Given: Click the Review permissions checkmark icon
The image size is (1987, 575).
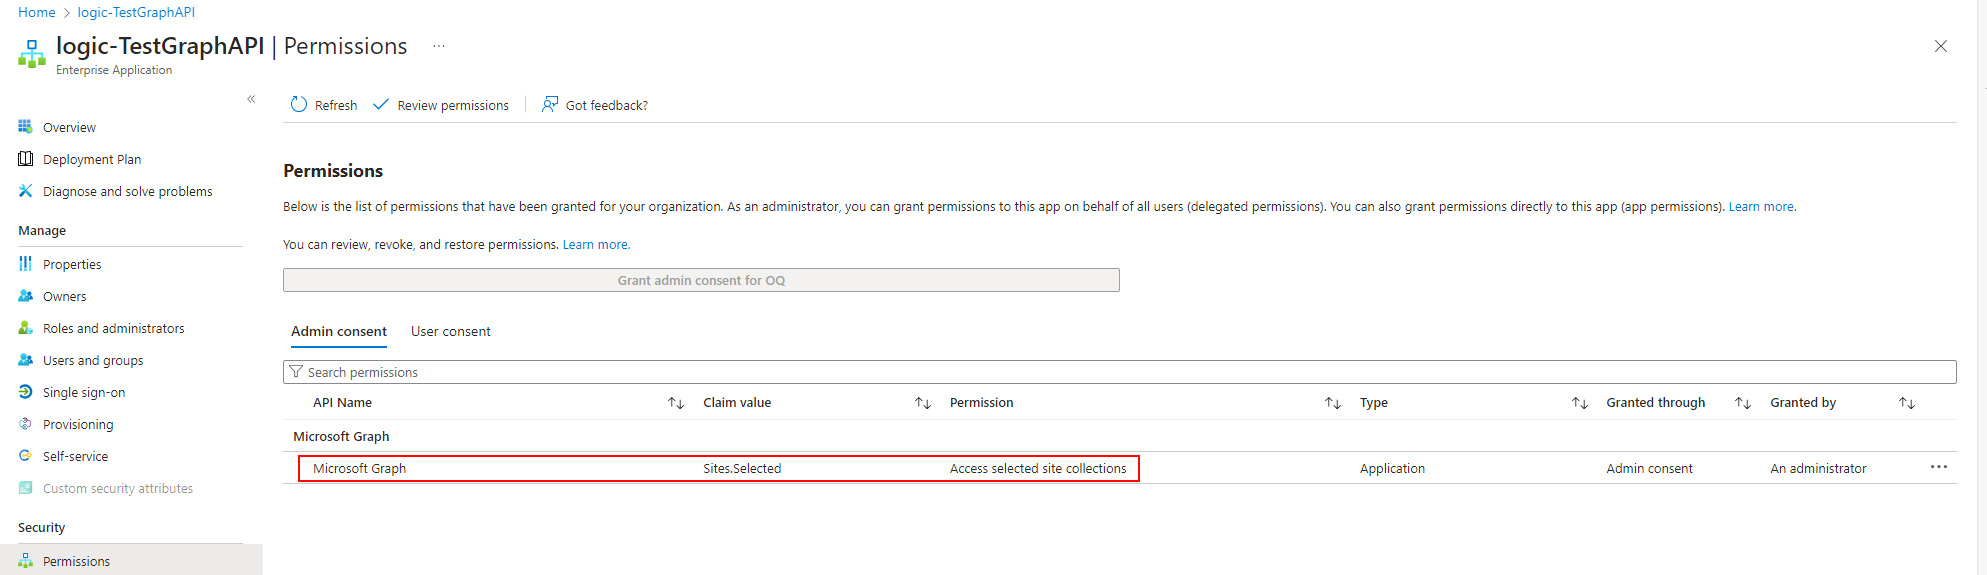Looking at the screenshot, I should coord(381,104).
